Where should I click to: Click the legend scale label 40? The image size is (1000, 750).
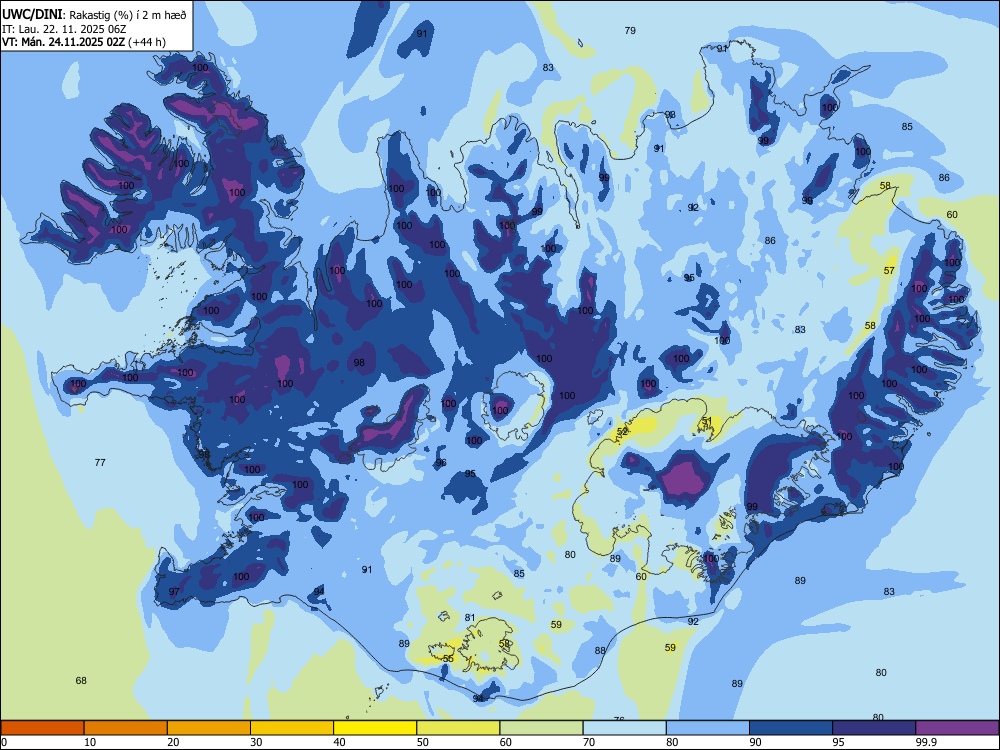click(340, 742)
